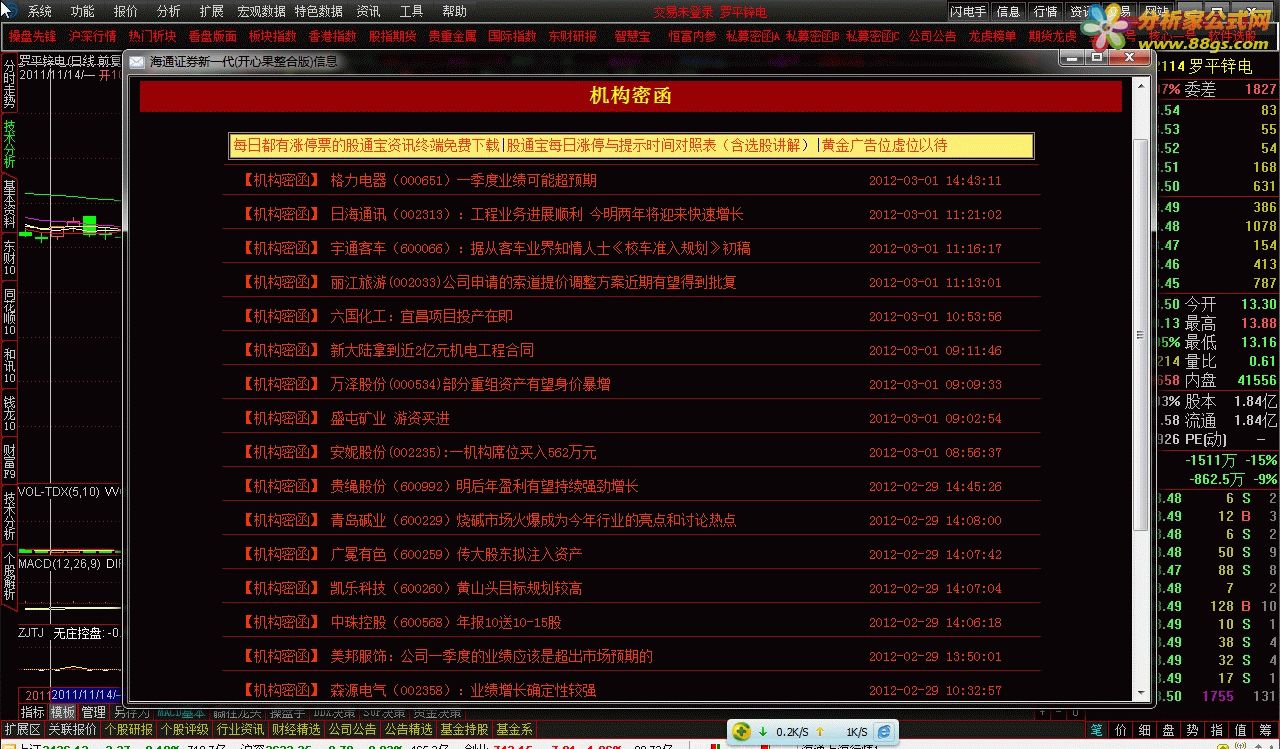Select 热门析块 in the red toolbar

pyautogui.click(x=152, y=36)
